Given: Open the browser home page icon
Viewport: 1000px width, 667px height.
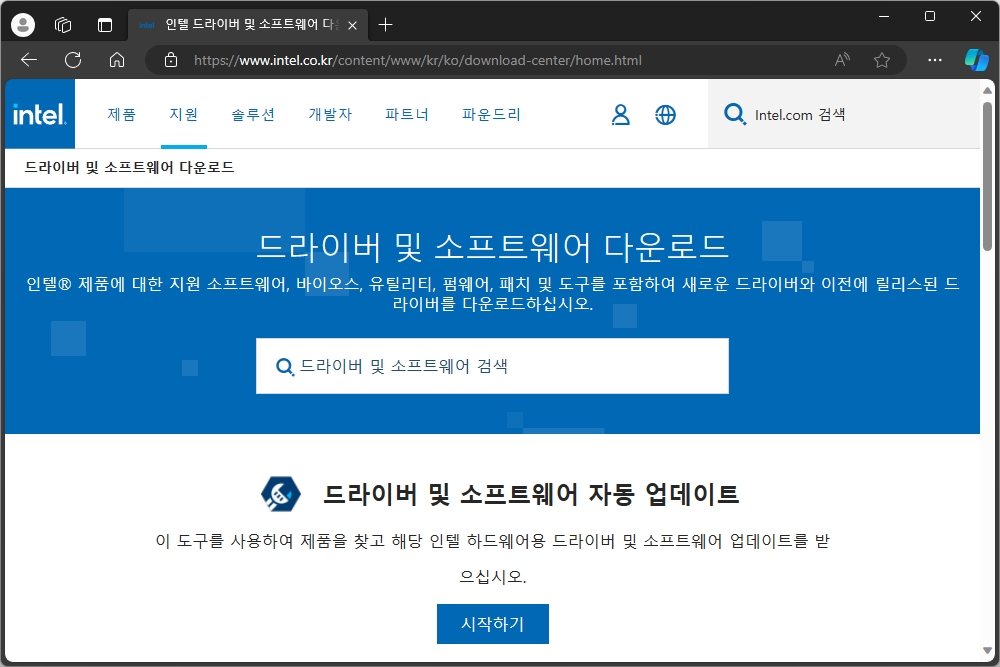Looking at the screenshot, I should click(x=117, y=60).
